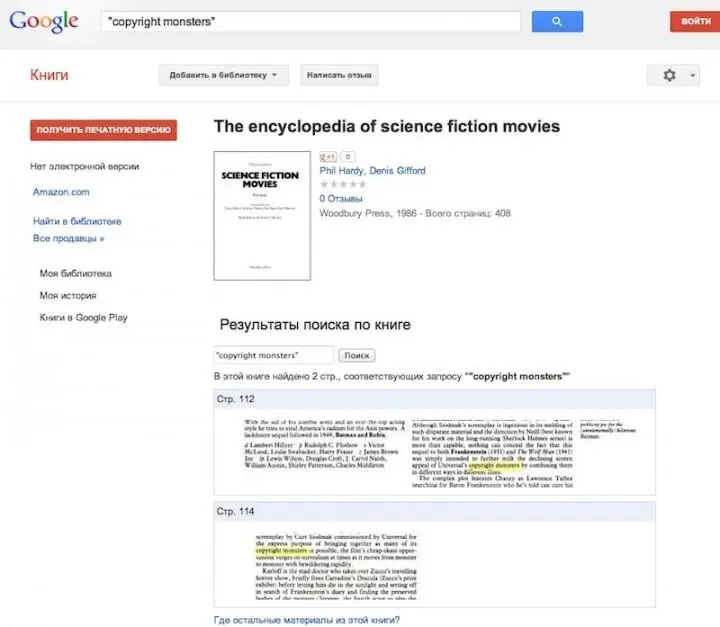Click the +1 count box showing 0

click(348, 157)
